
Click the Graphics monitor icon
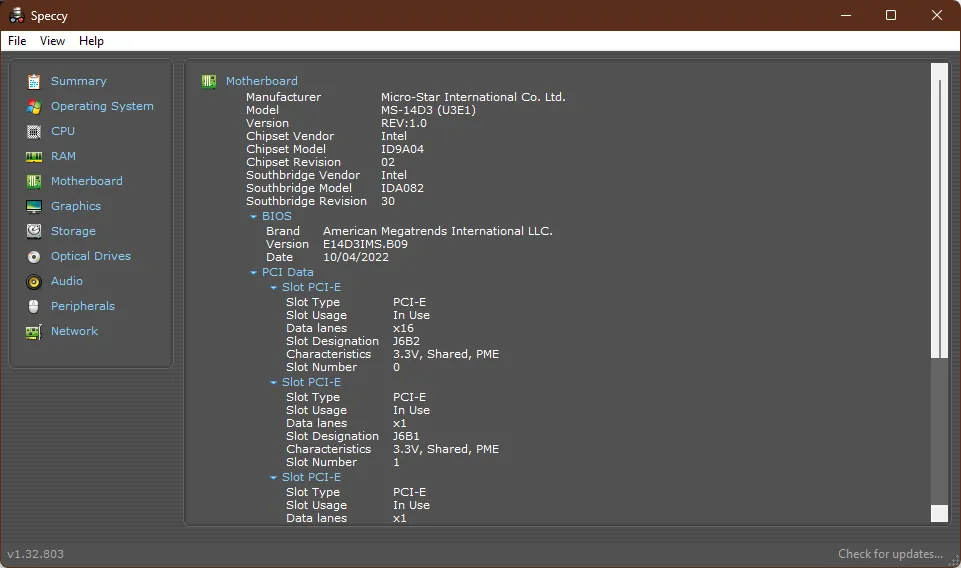[34, 206]
